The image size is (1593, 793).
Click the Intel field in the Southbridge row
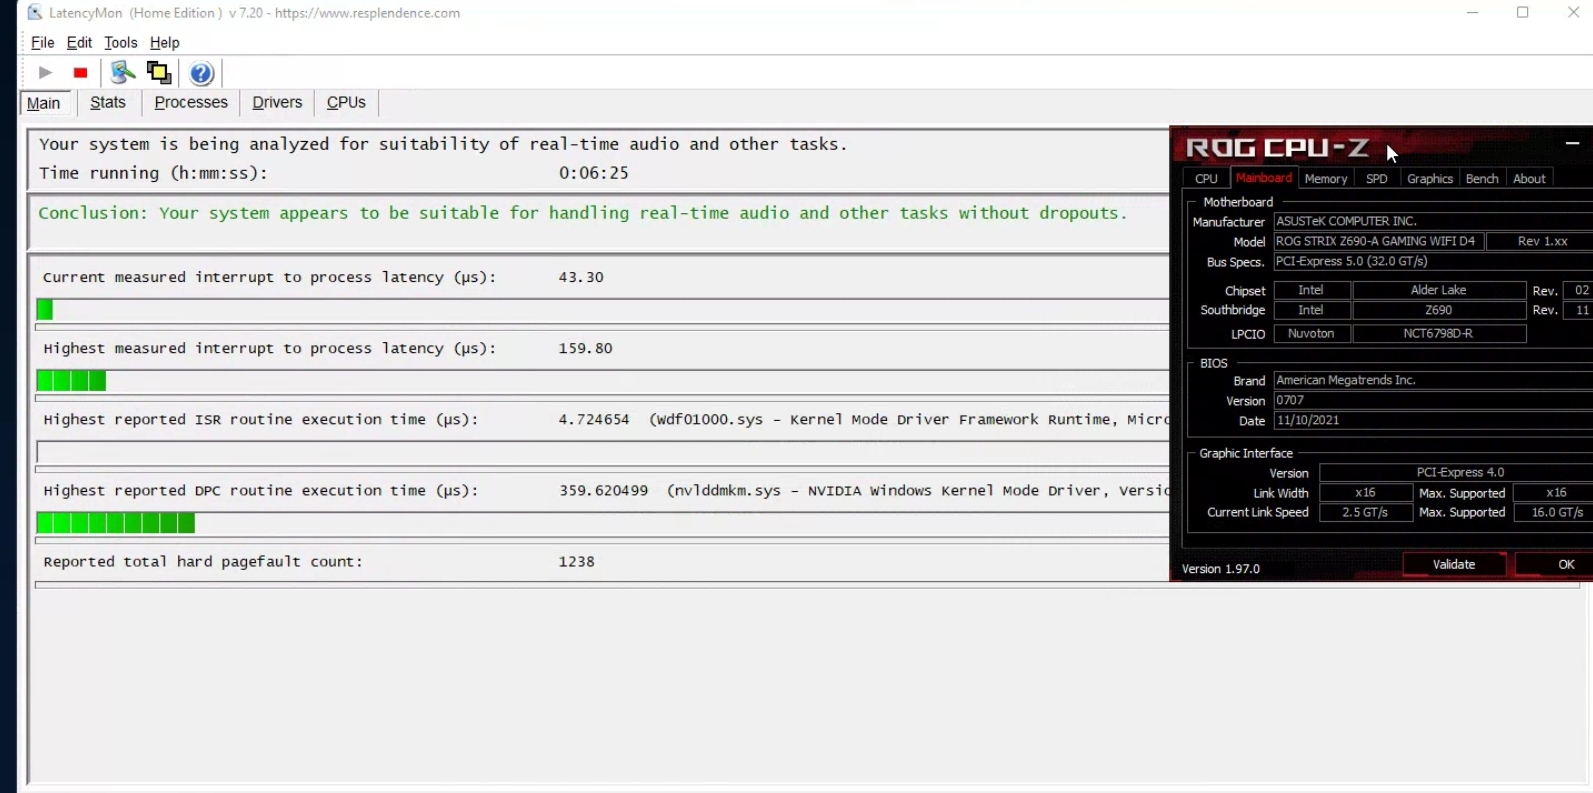pyautogui.click(x=1312, y=310)
